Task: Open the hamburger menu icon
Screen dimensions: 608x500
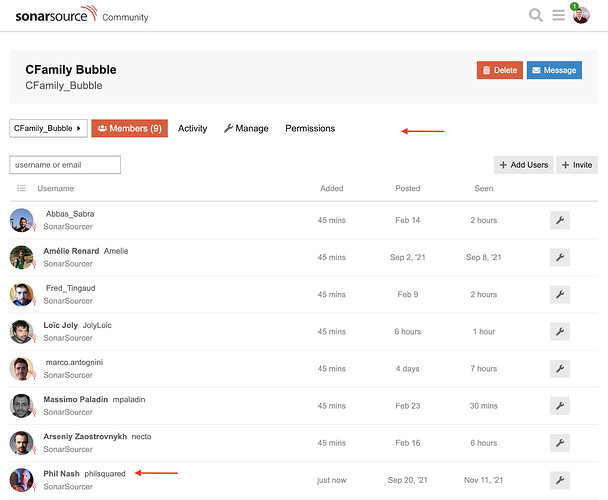Action: point(558,15)
